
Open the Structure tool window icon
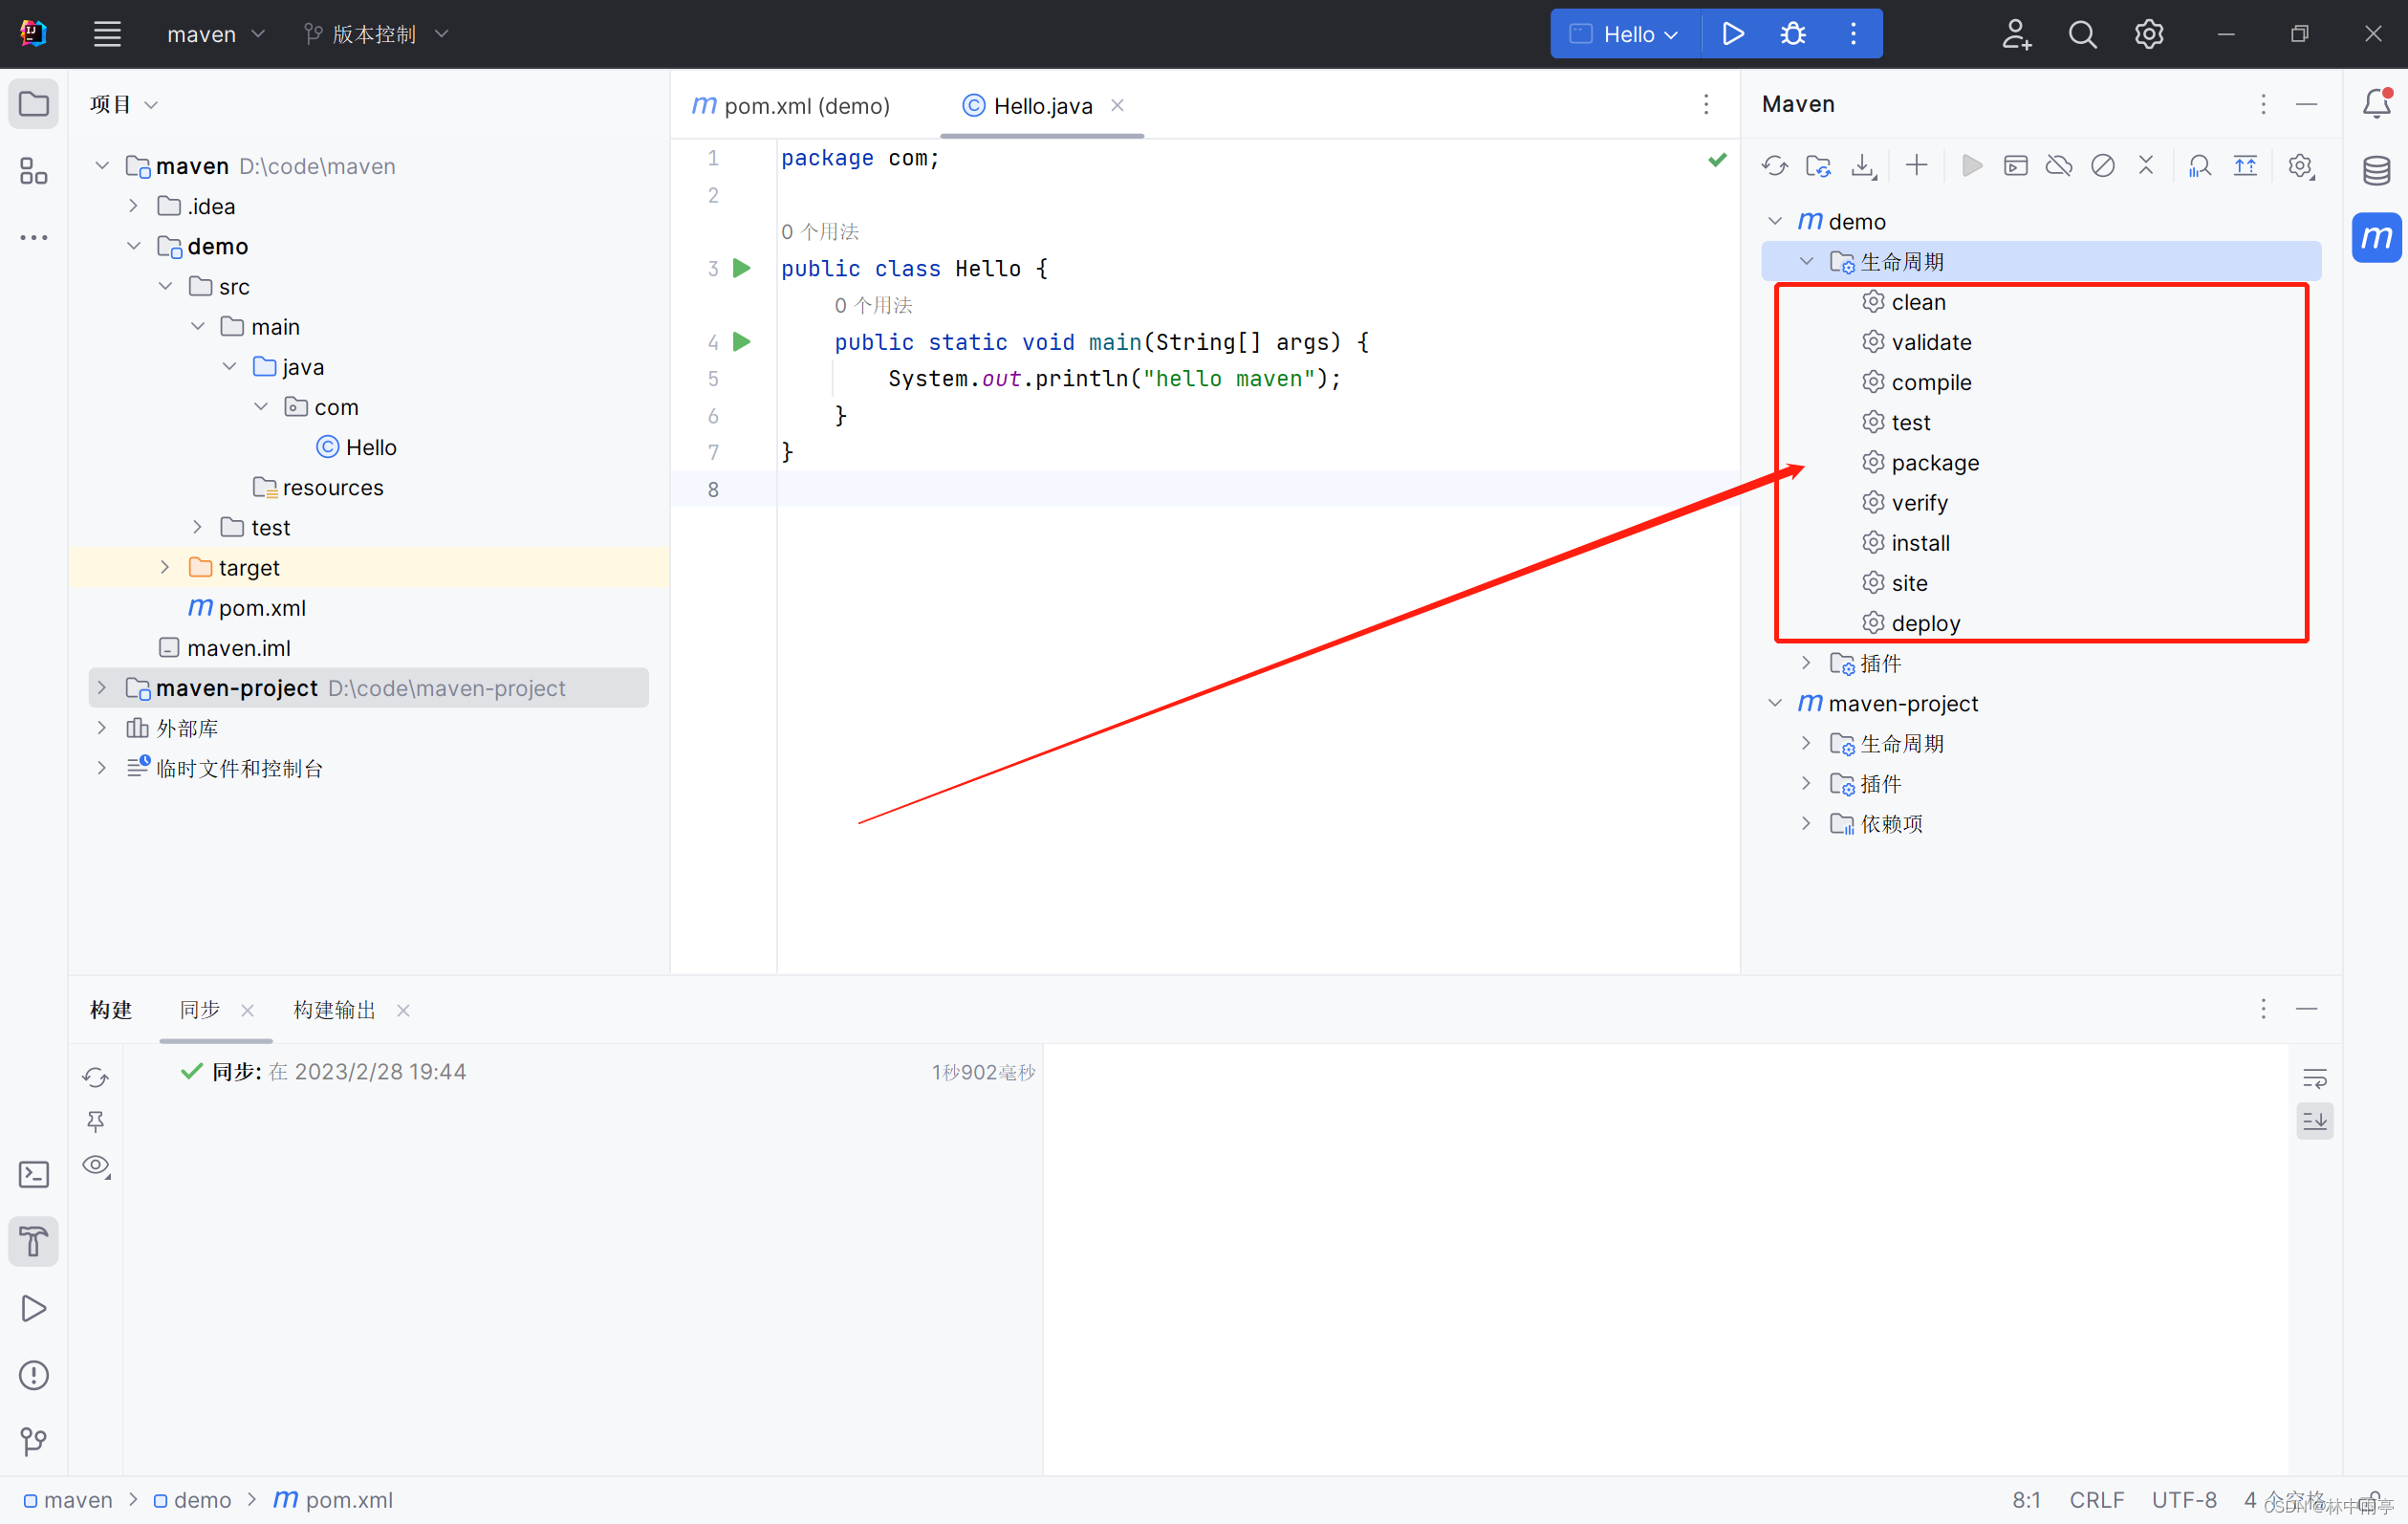pyautogui.click(x=34, y=171)
